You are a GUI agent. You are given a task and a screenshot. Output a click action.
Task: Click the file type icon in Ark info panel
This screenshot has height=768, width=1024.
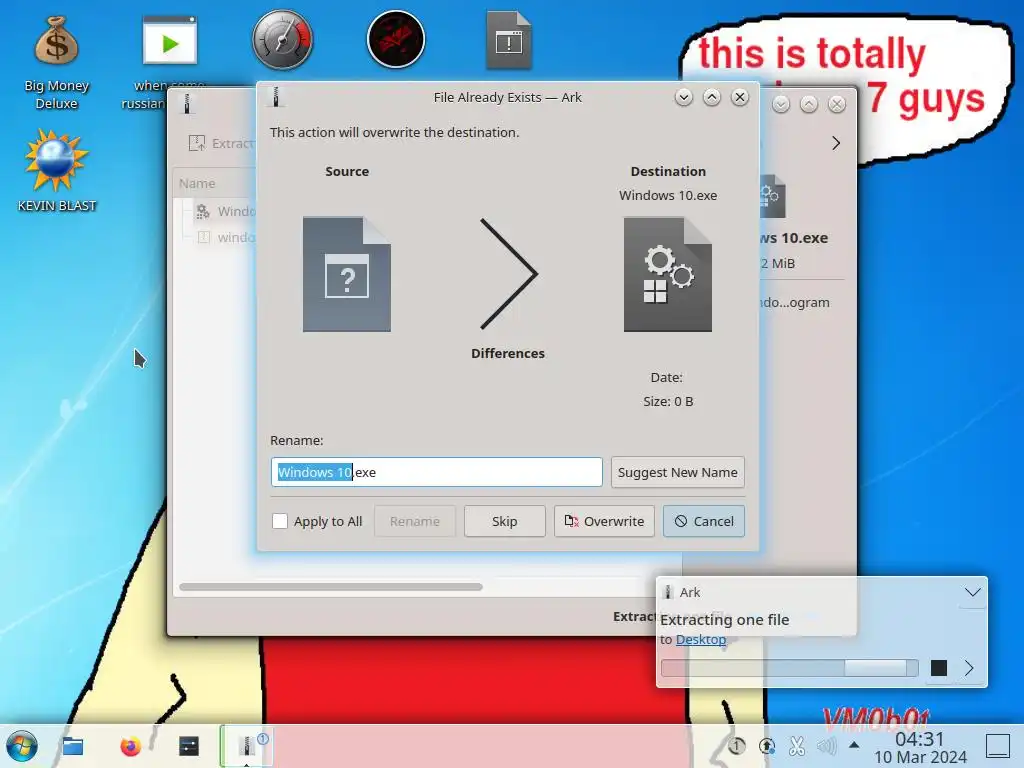(772, 196)
